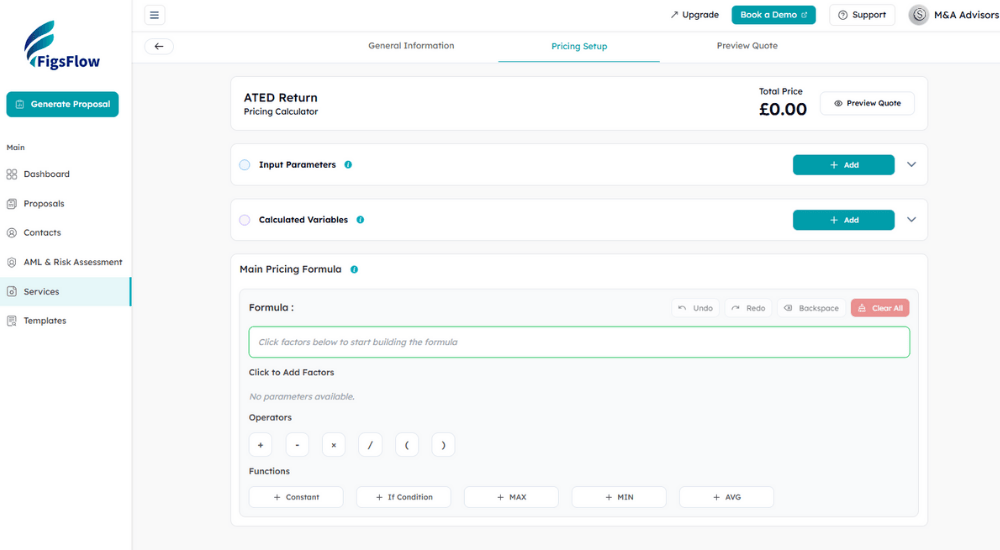Screen dimensions: 1000x550
Task: Undo the last formula change
Action: [x=695, y=308]
